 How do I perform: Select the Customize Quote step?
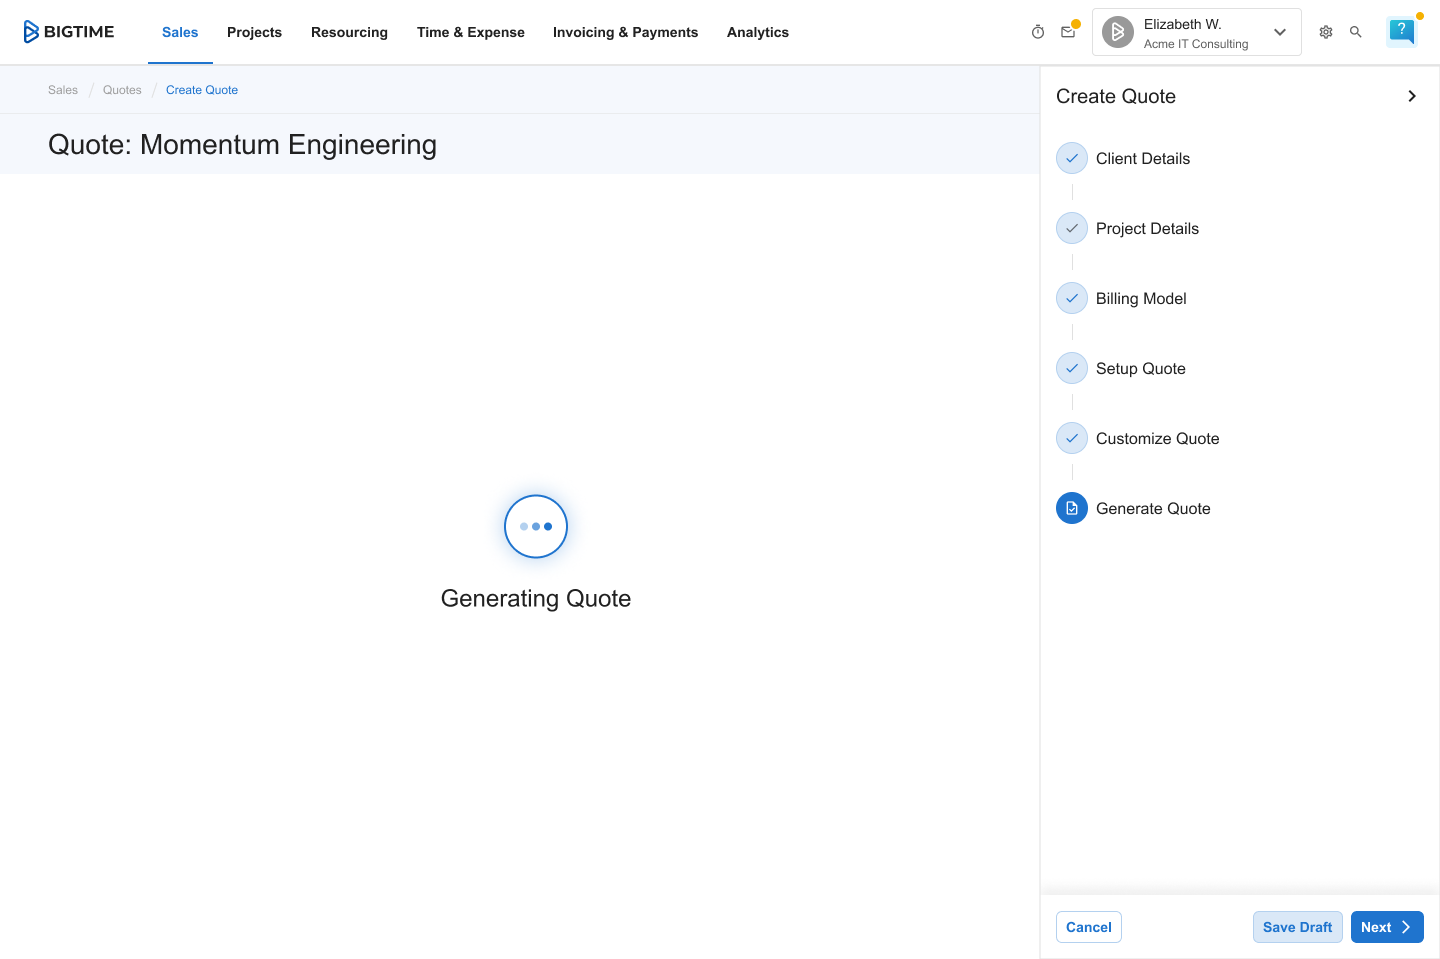pos(1157,438)
